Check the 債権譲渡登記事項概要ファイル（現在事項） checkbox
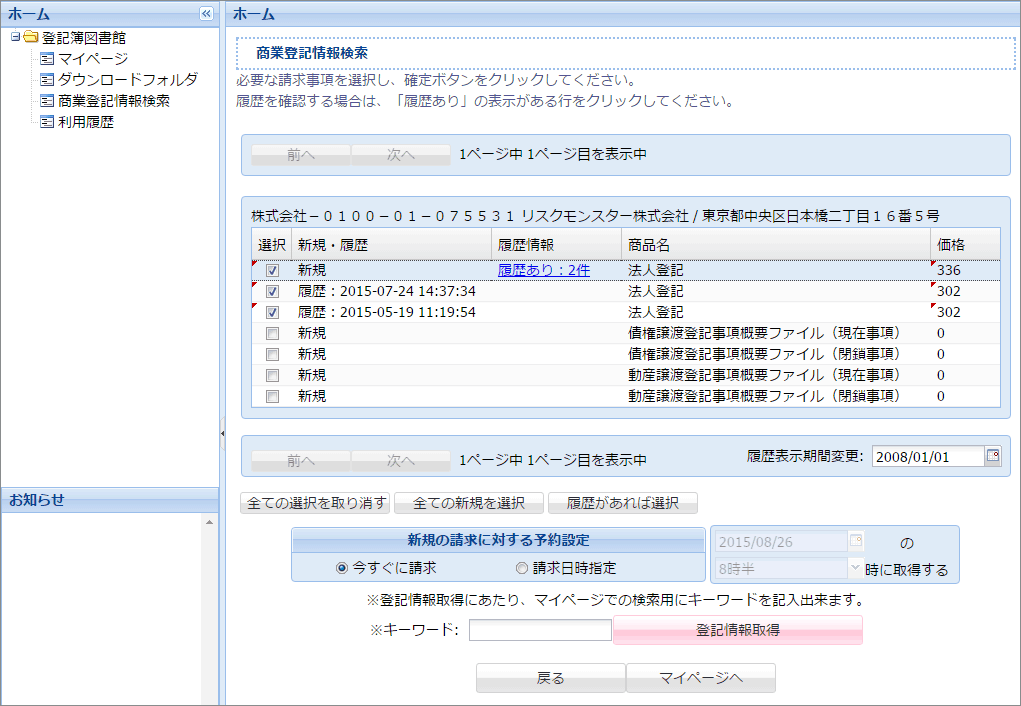The height and width of the screenshot is (706, 1021). [x=272, y=333]
